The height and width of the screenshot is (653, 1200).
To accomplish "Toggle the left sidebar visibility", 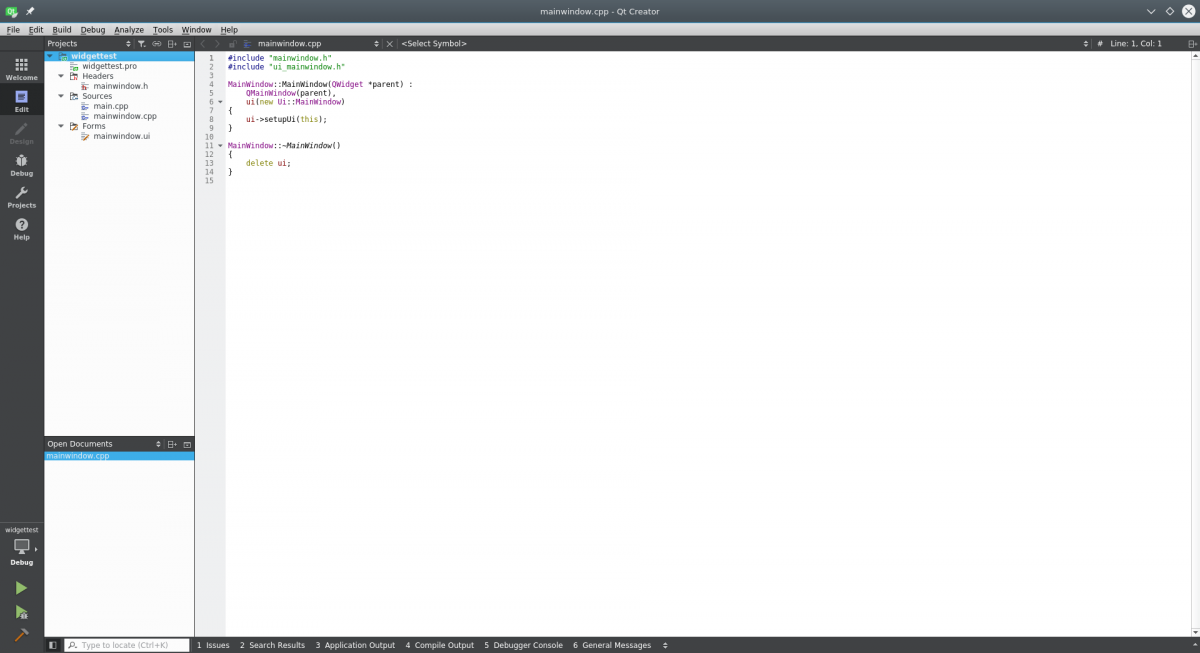I will coord(53,645).
